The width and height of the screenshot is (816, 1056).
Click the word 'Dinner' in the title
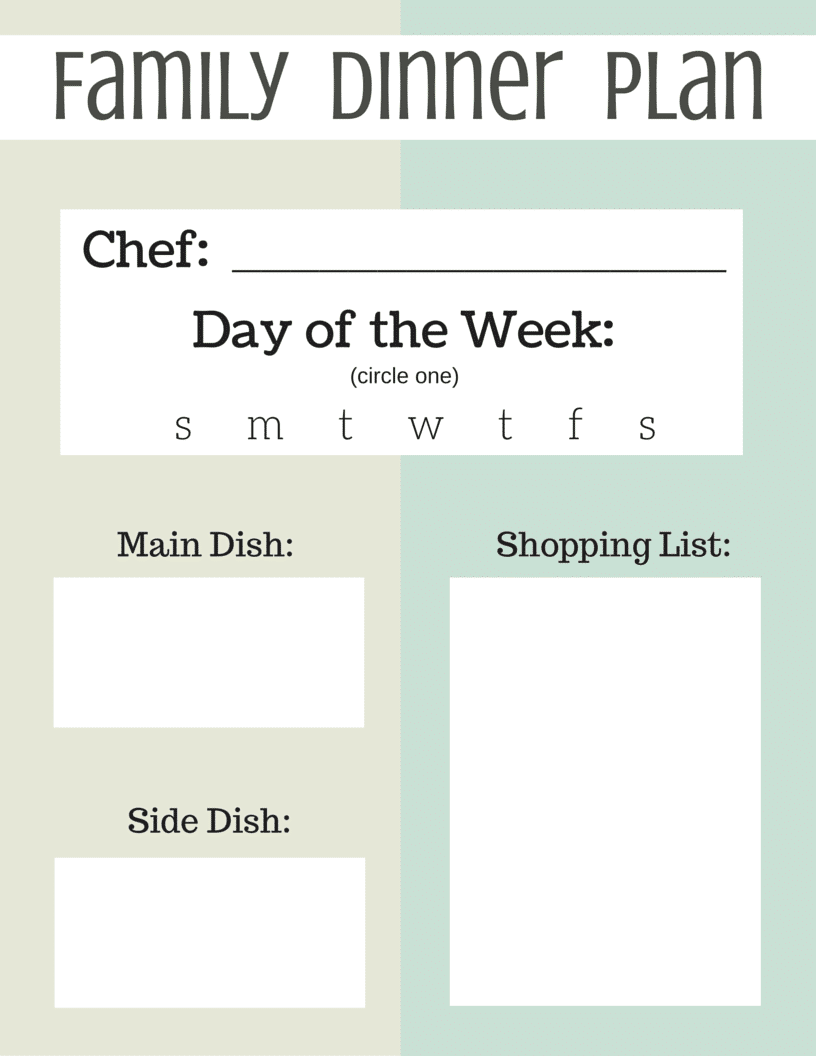point(447,85)
